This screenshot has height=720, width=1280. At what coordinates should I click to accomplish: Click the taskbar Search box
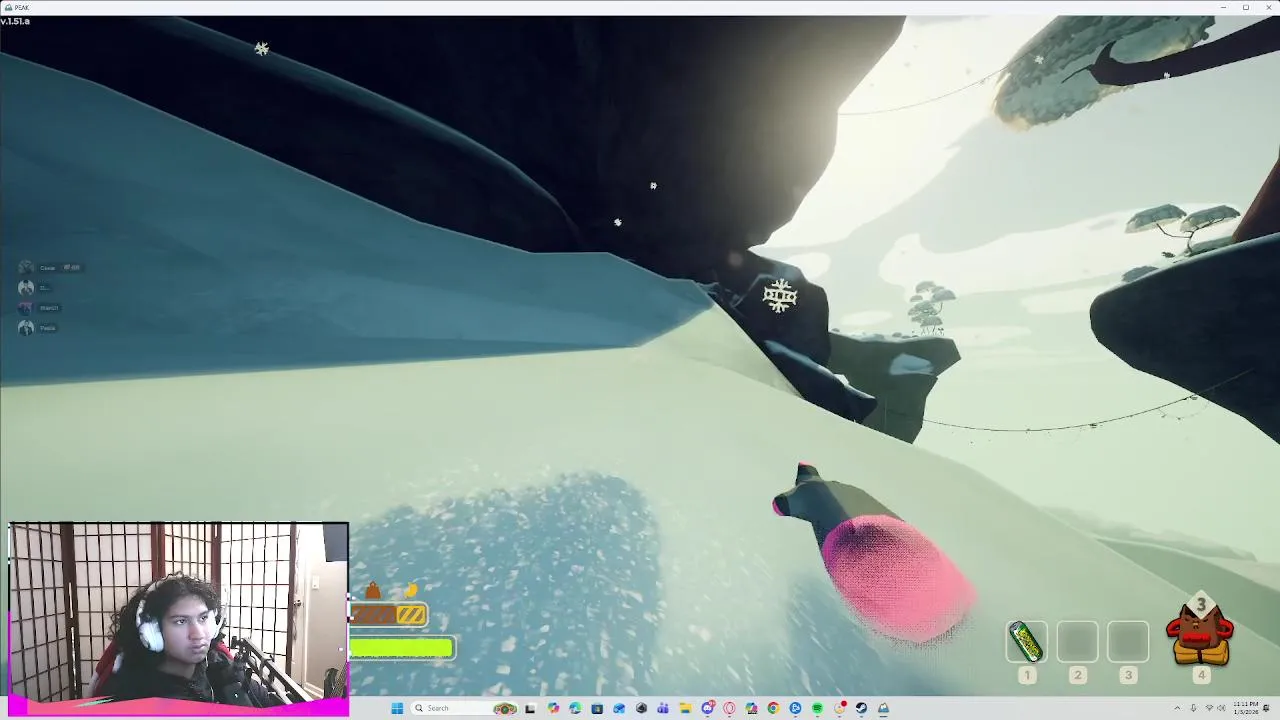point(463,708)
